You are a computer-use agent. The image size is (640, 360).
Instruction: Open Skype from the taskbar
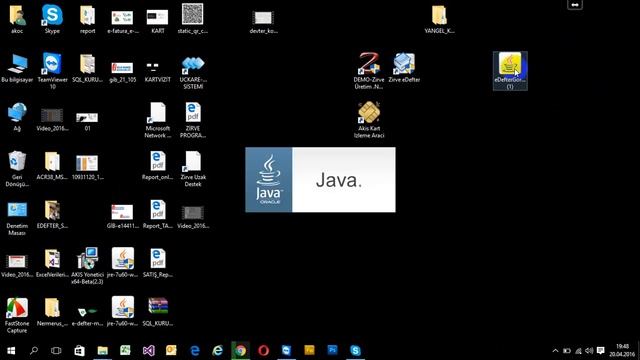pos(356,350)
